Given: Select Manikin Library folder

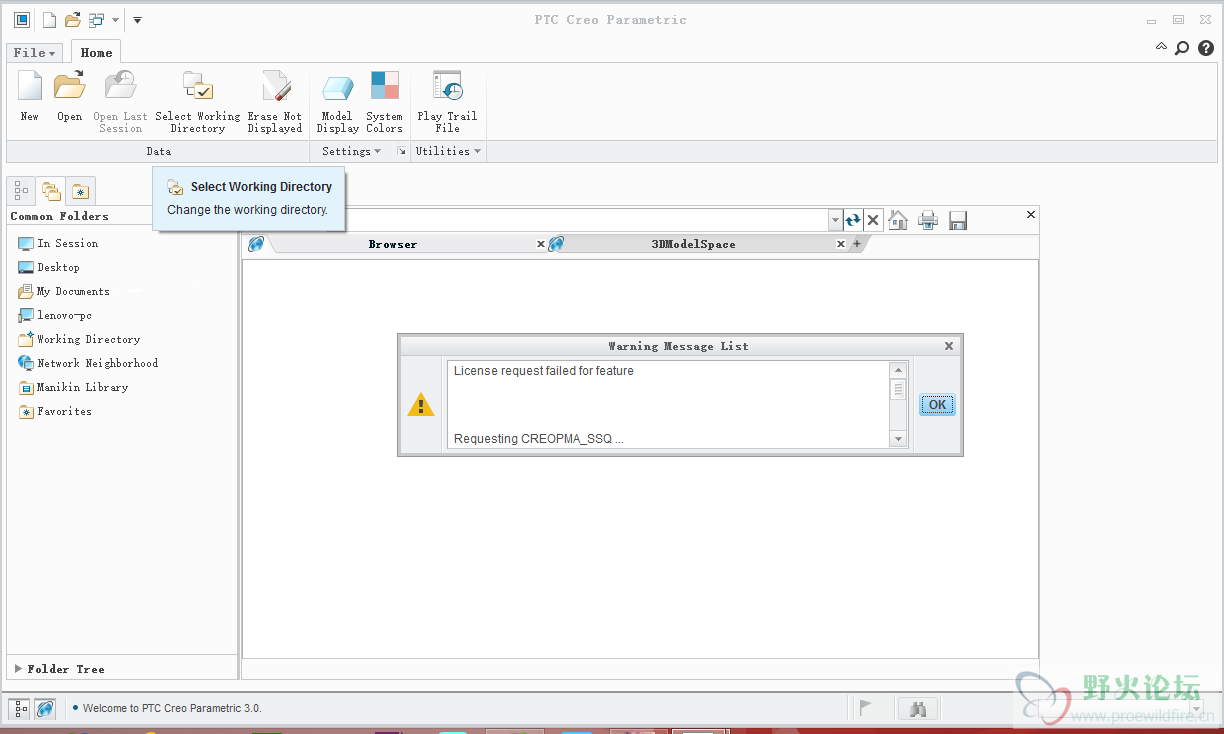Looking at the screenshot, I should pos(73,387).
